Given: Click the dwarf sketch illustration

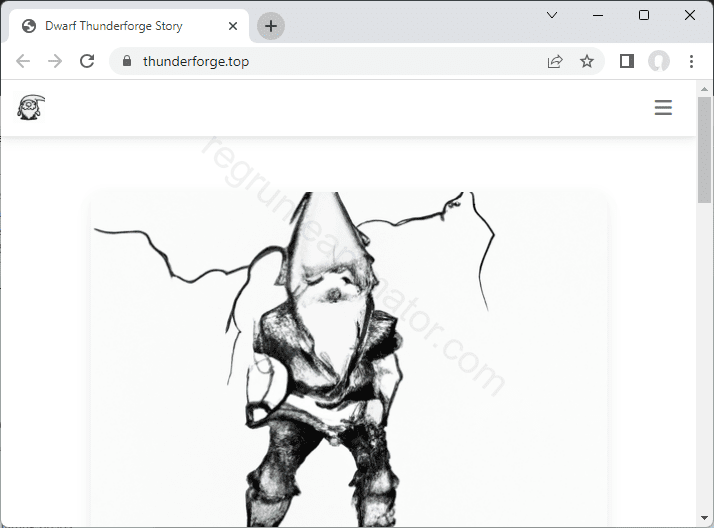Looking at the screenshot, I should point(349,360).
